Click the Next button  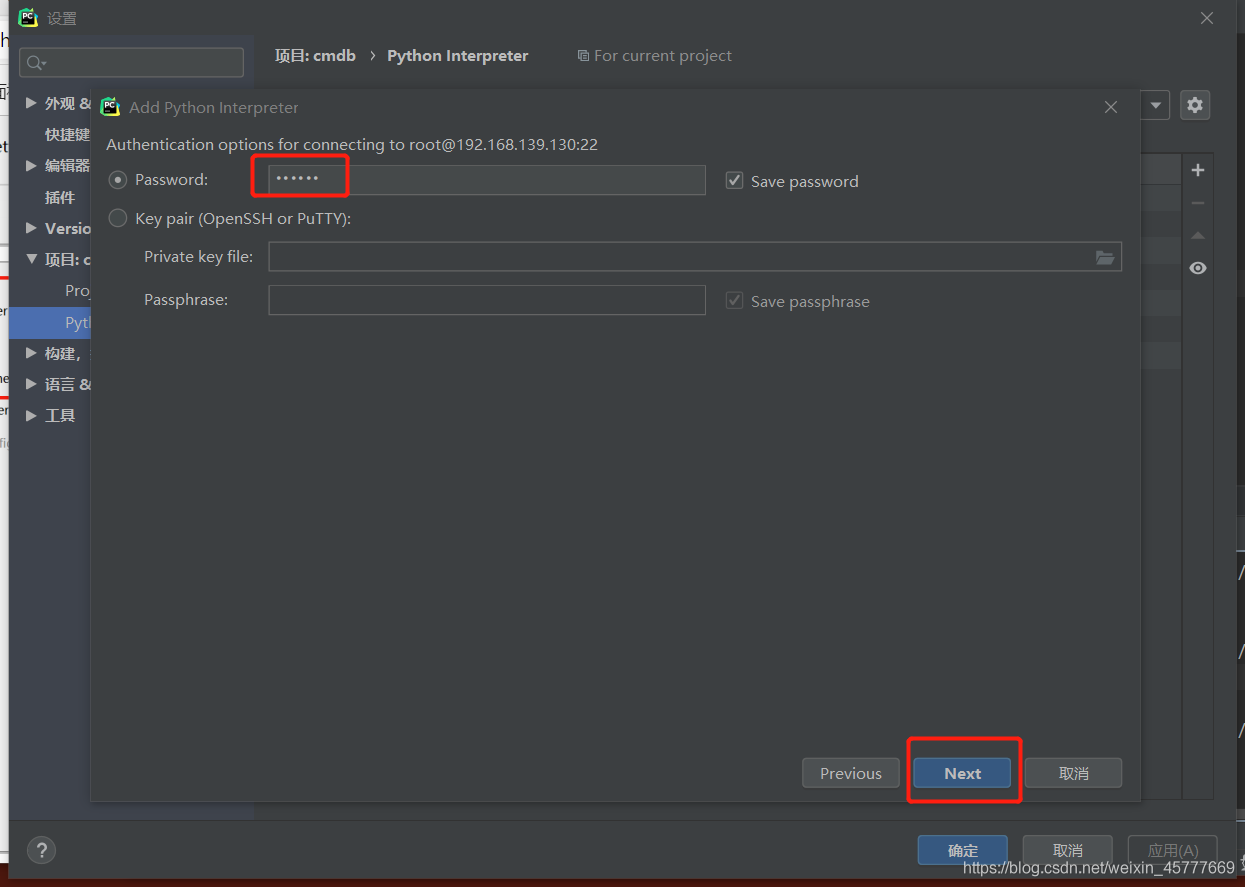click(962, 773)
